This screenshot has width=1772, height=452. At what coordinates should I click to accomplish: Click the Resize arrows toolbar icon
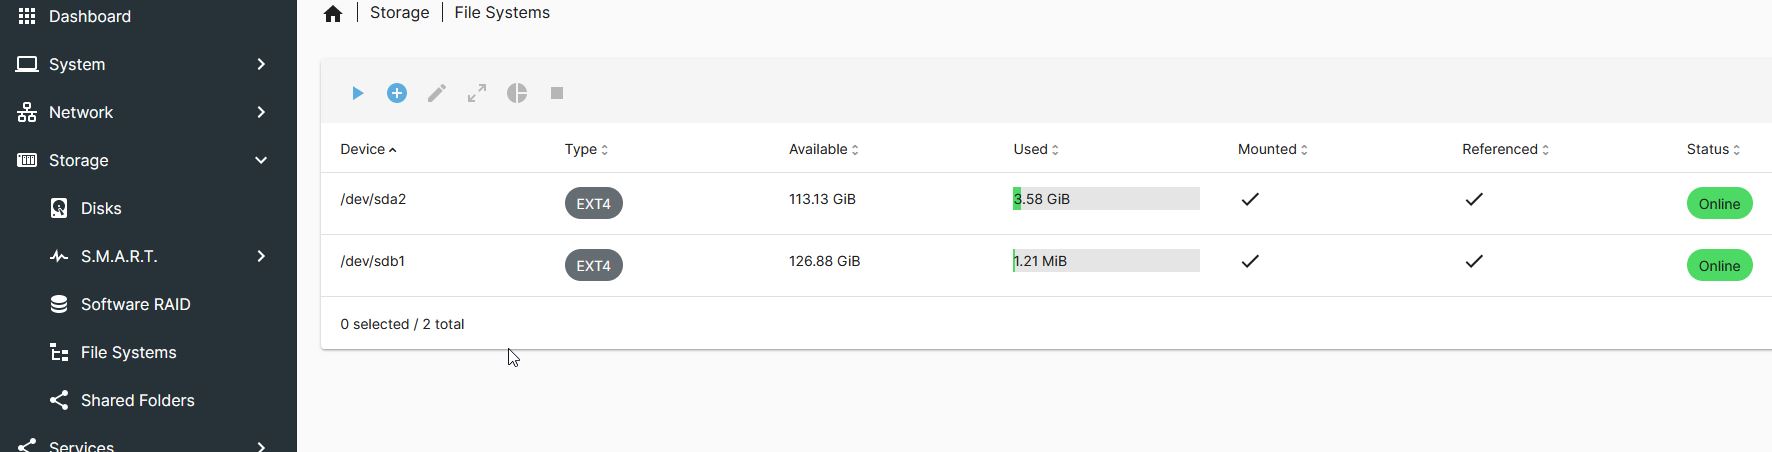pyautogui.click(x=477, y=93)
